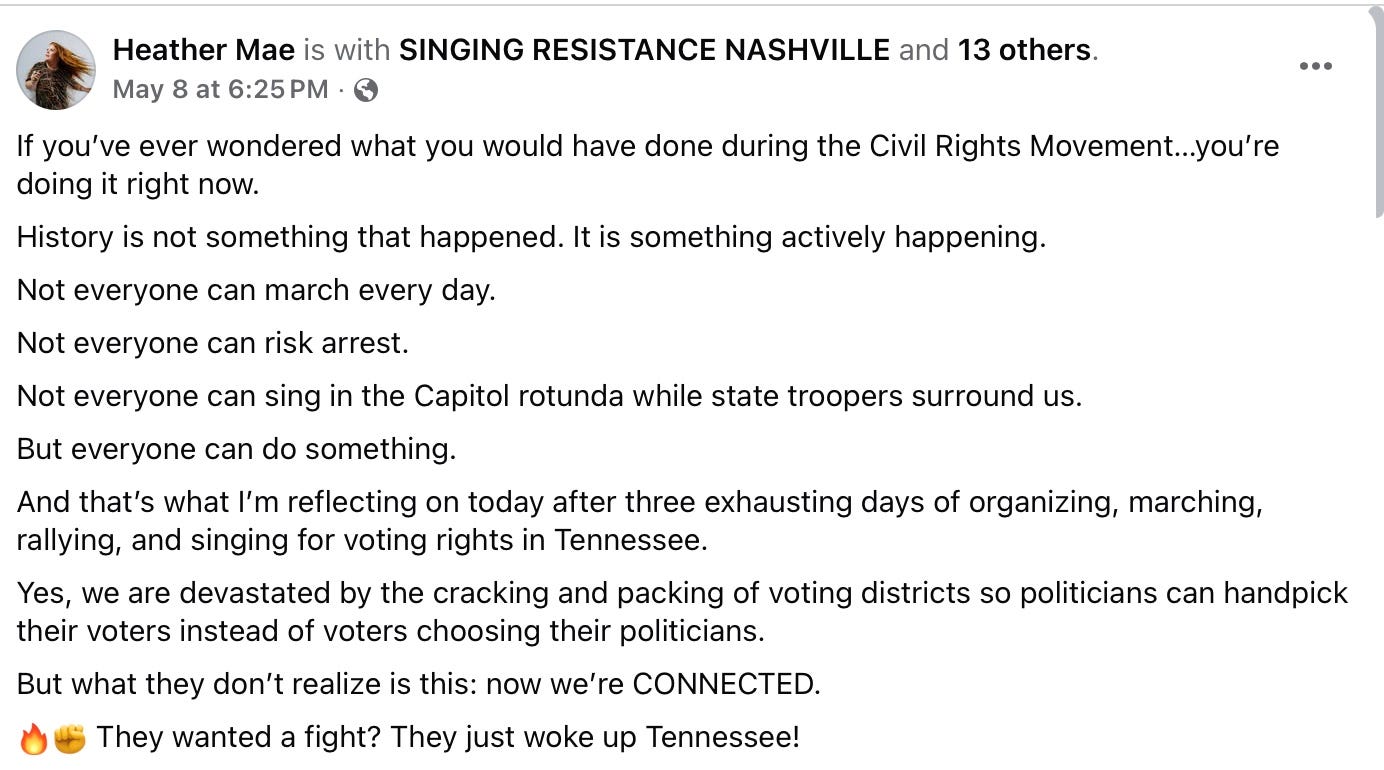The height and width of the screenshot is (770, 1384).
Task: Click the raised fist emoji
Action: [70, 740]
